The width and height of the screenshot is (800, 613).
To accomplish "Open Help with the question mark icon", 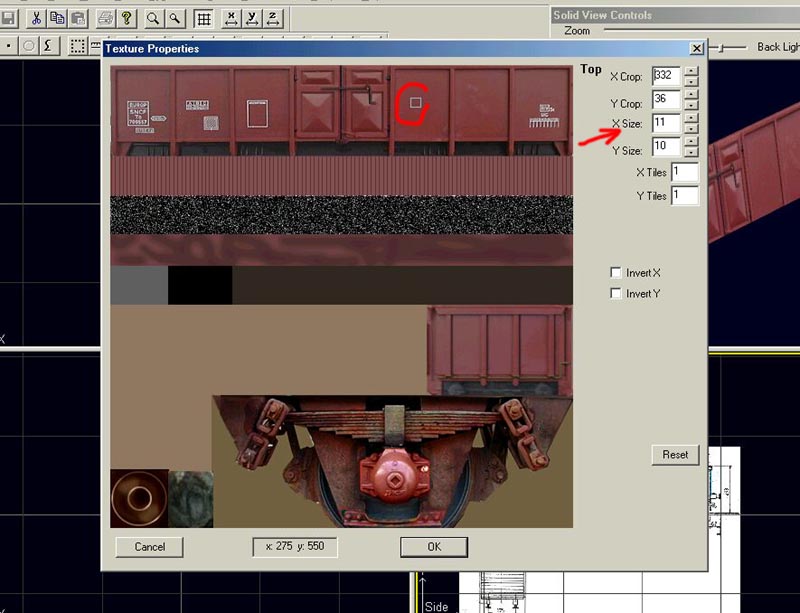I will [127, 18].
